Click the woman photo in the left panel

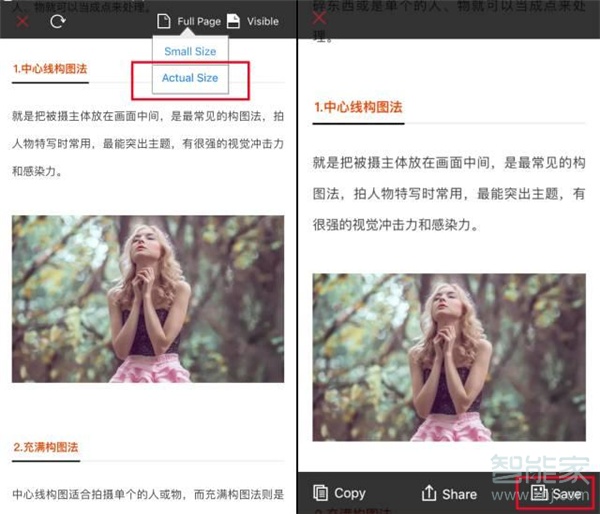tap(148, 299)
